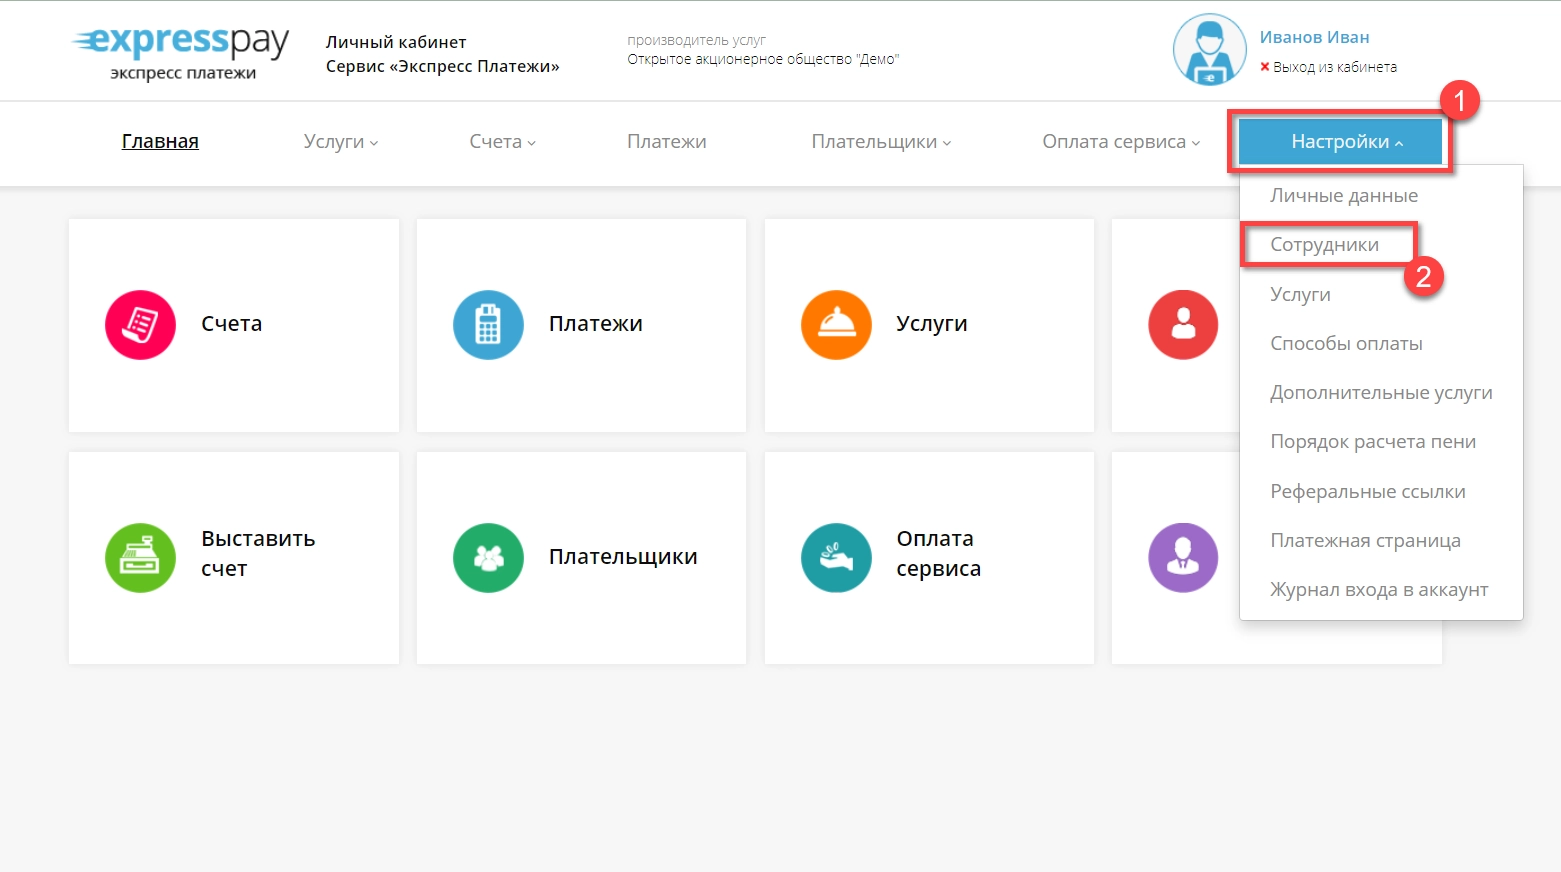Screen dimensions: 1561x872
Task: Click the teal Оплата сервиса hand icon
Action: 836,558
